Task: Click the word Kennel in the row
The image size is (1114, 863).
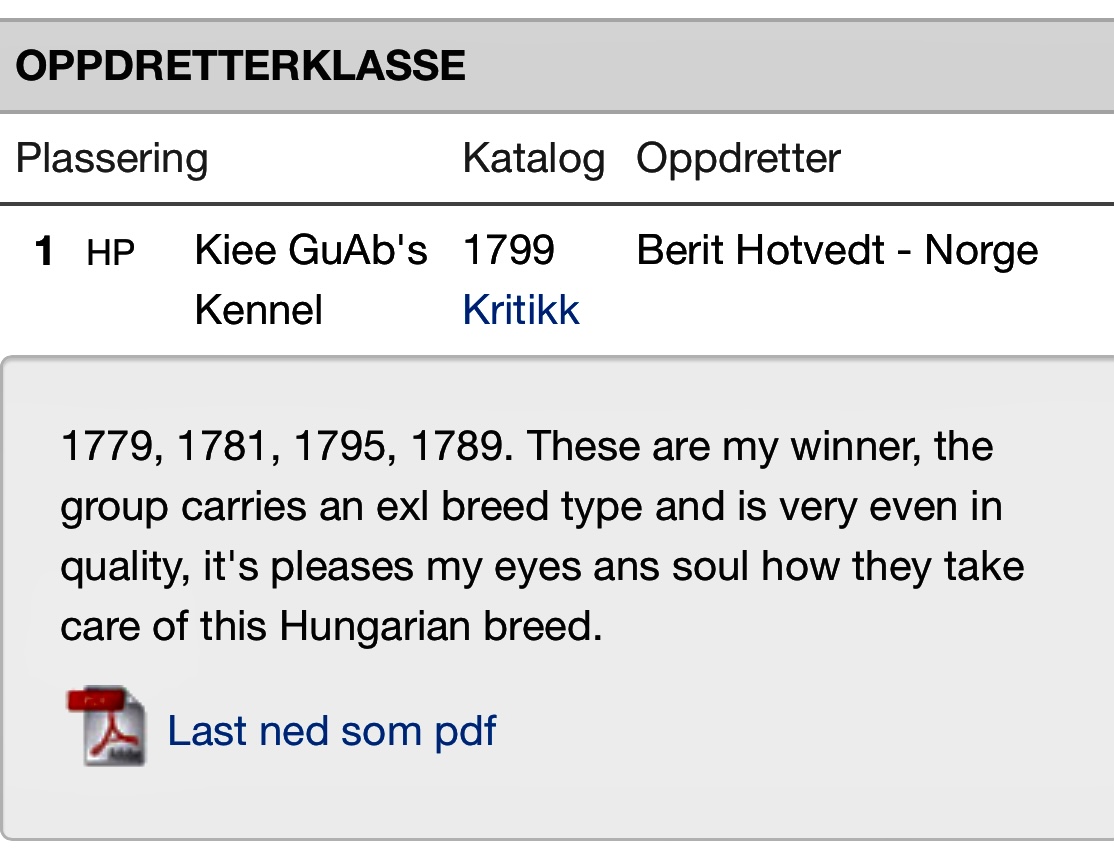Action: coord(259,310)
